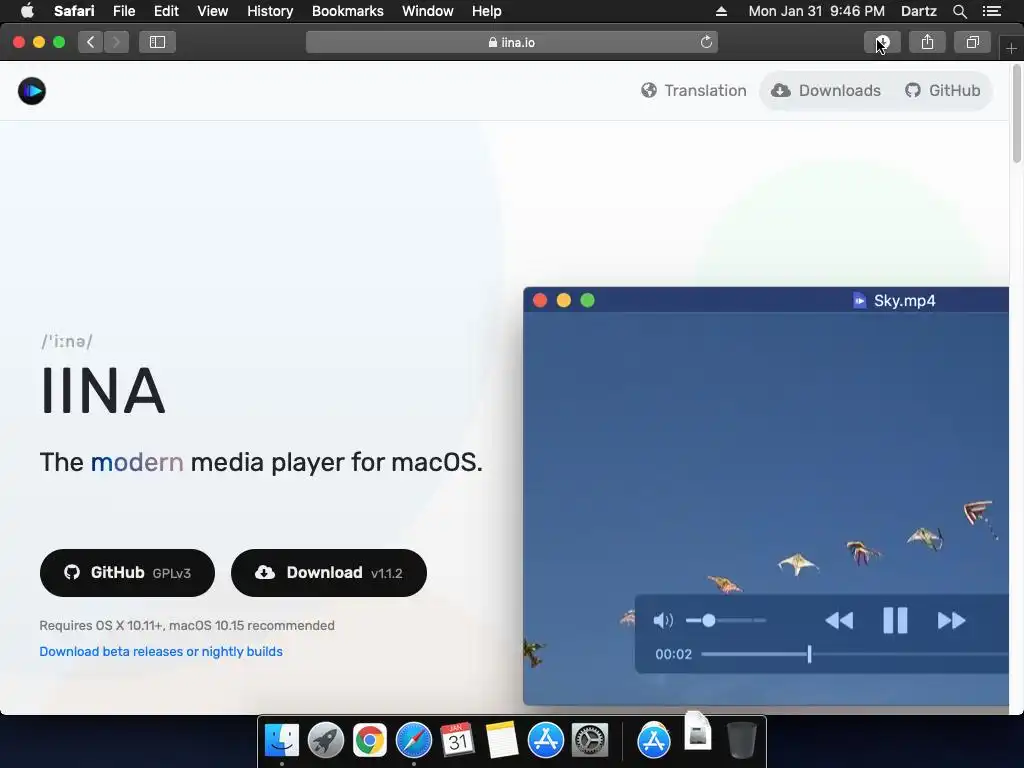Click the playback progress bar
Screen dimensions: 1024x768
(x=855, y=654)
